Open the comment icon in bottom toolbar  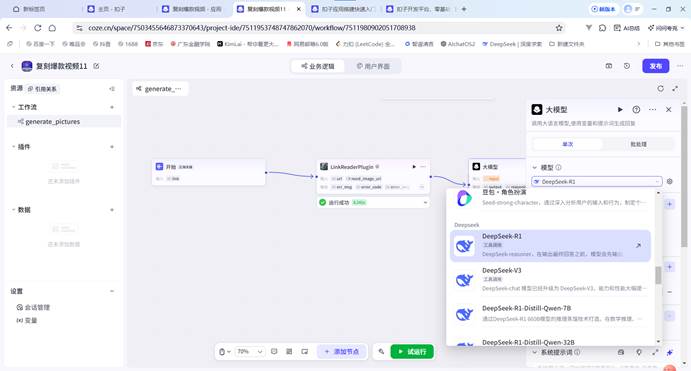click(x=274, y=352)
